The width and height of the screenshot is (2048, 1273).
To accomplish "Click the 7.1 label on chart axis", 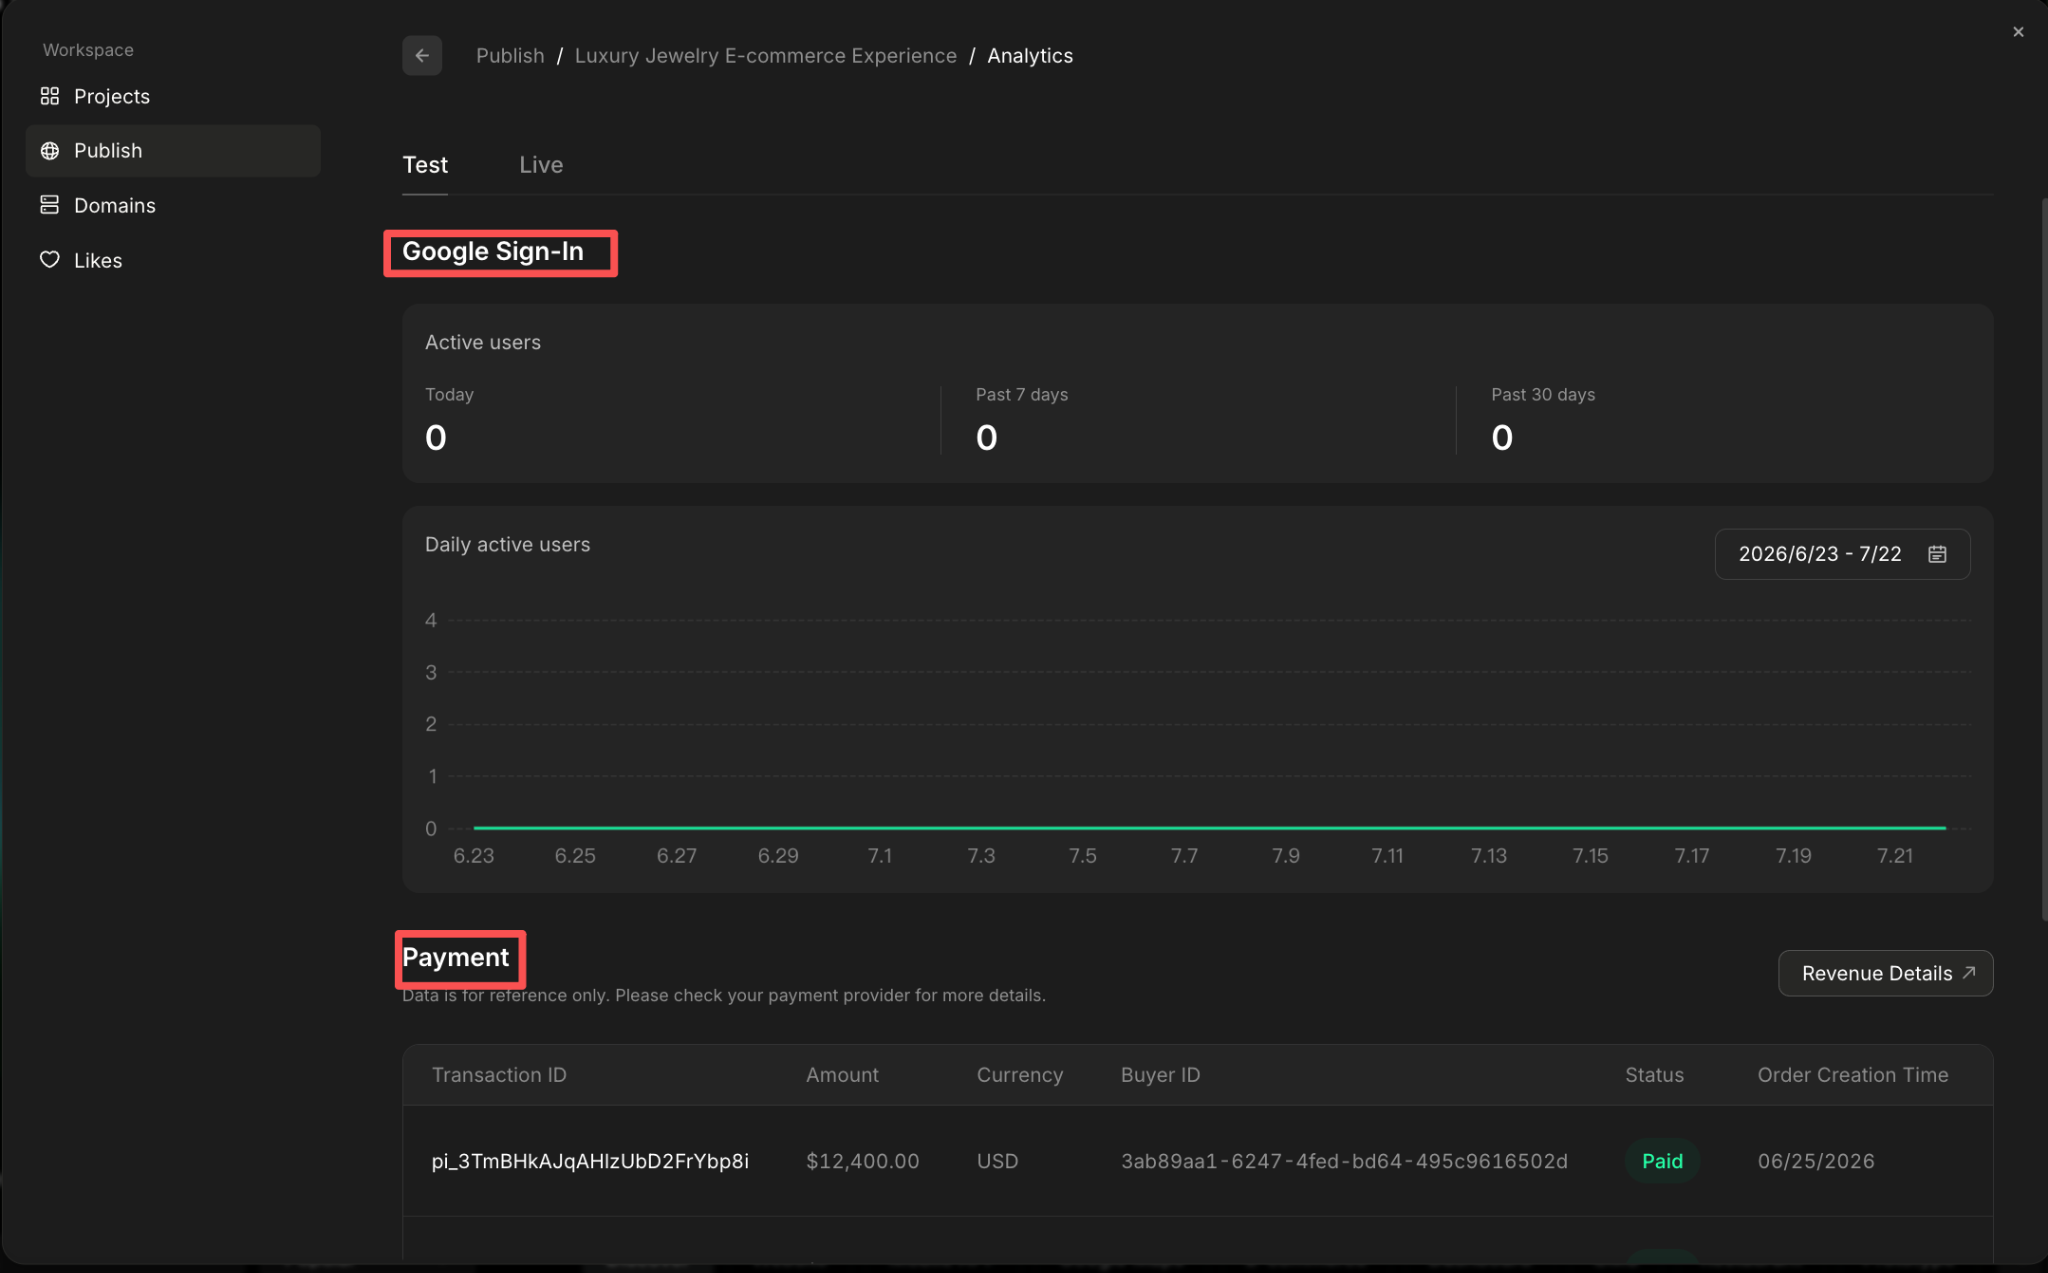I will [880, 856].
